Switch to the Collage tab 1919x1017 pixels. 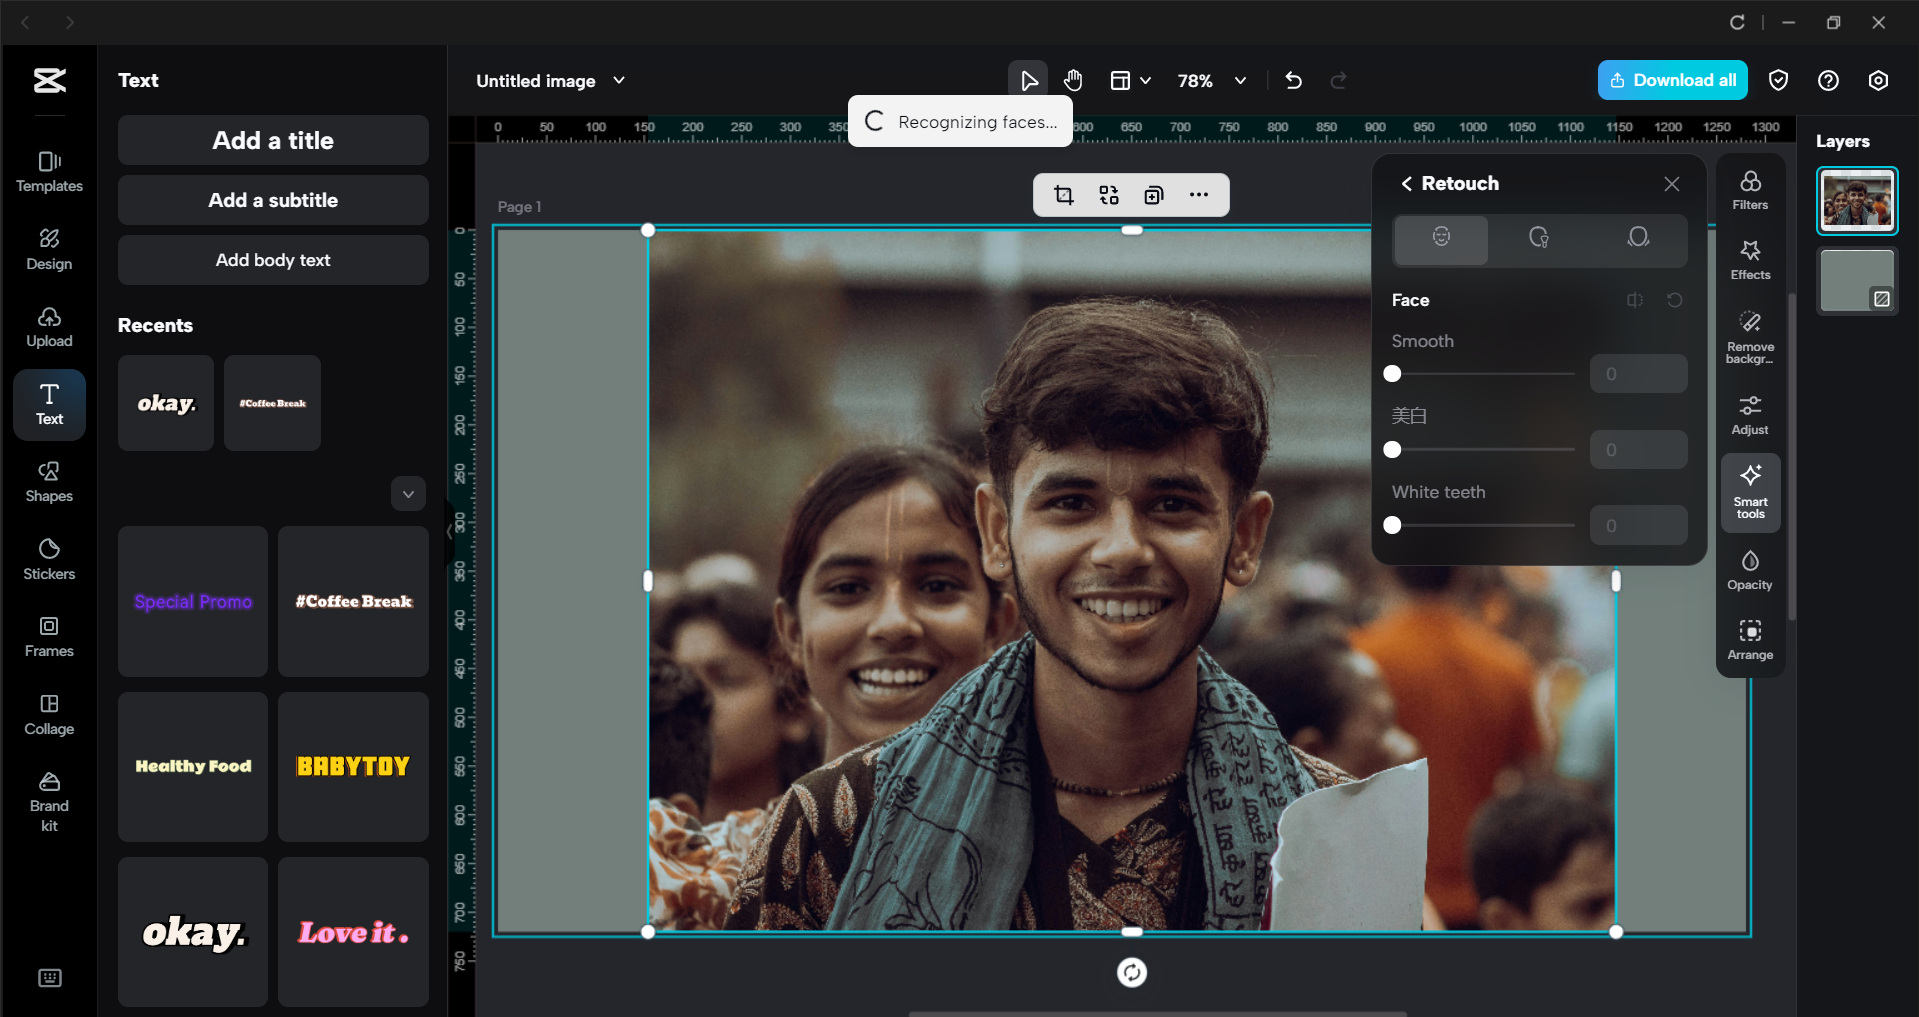click(x=49, y=714)
